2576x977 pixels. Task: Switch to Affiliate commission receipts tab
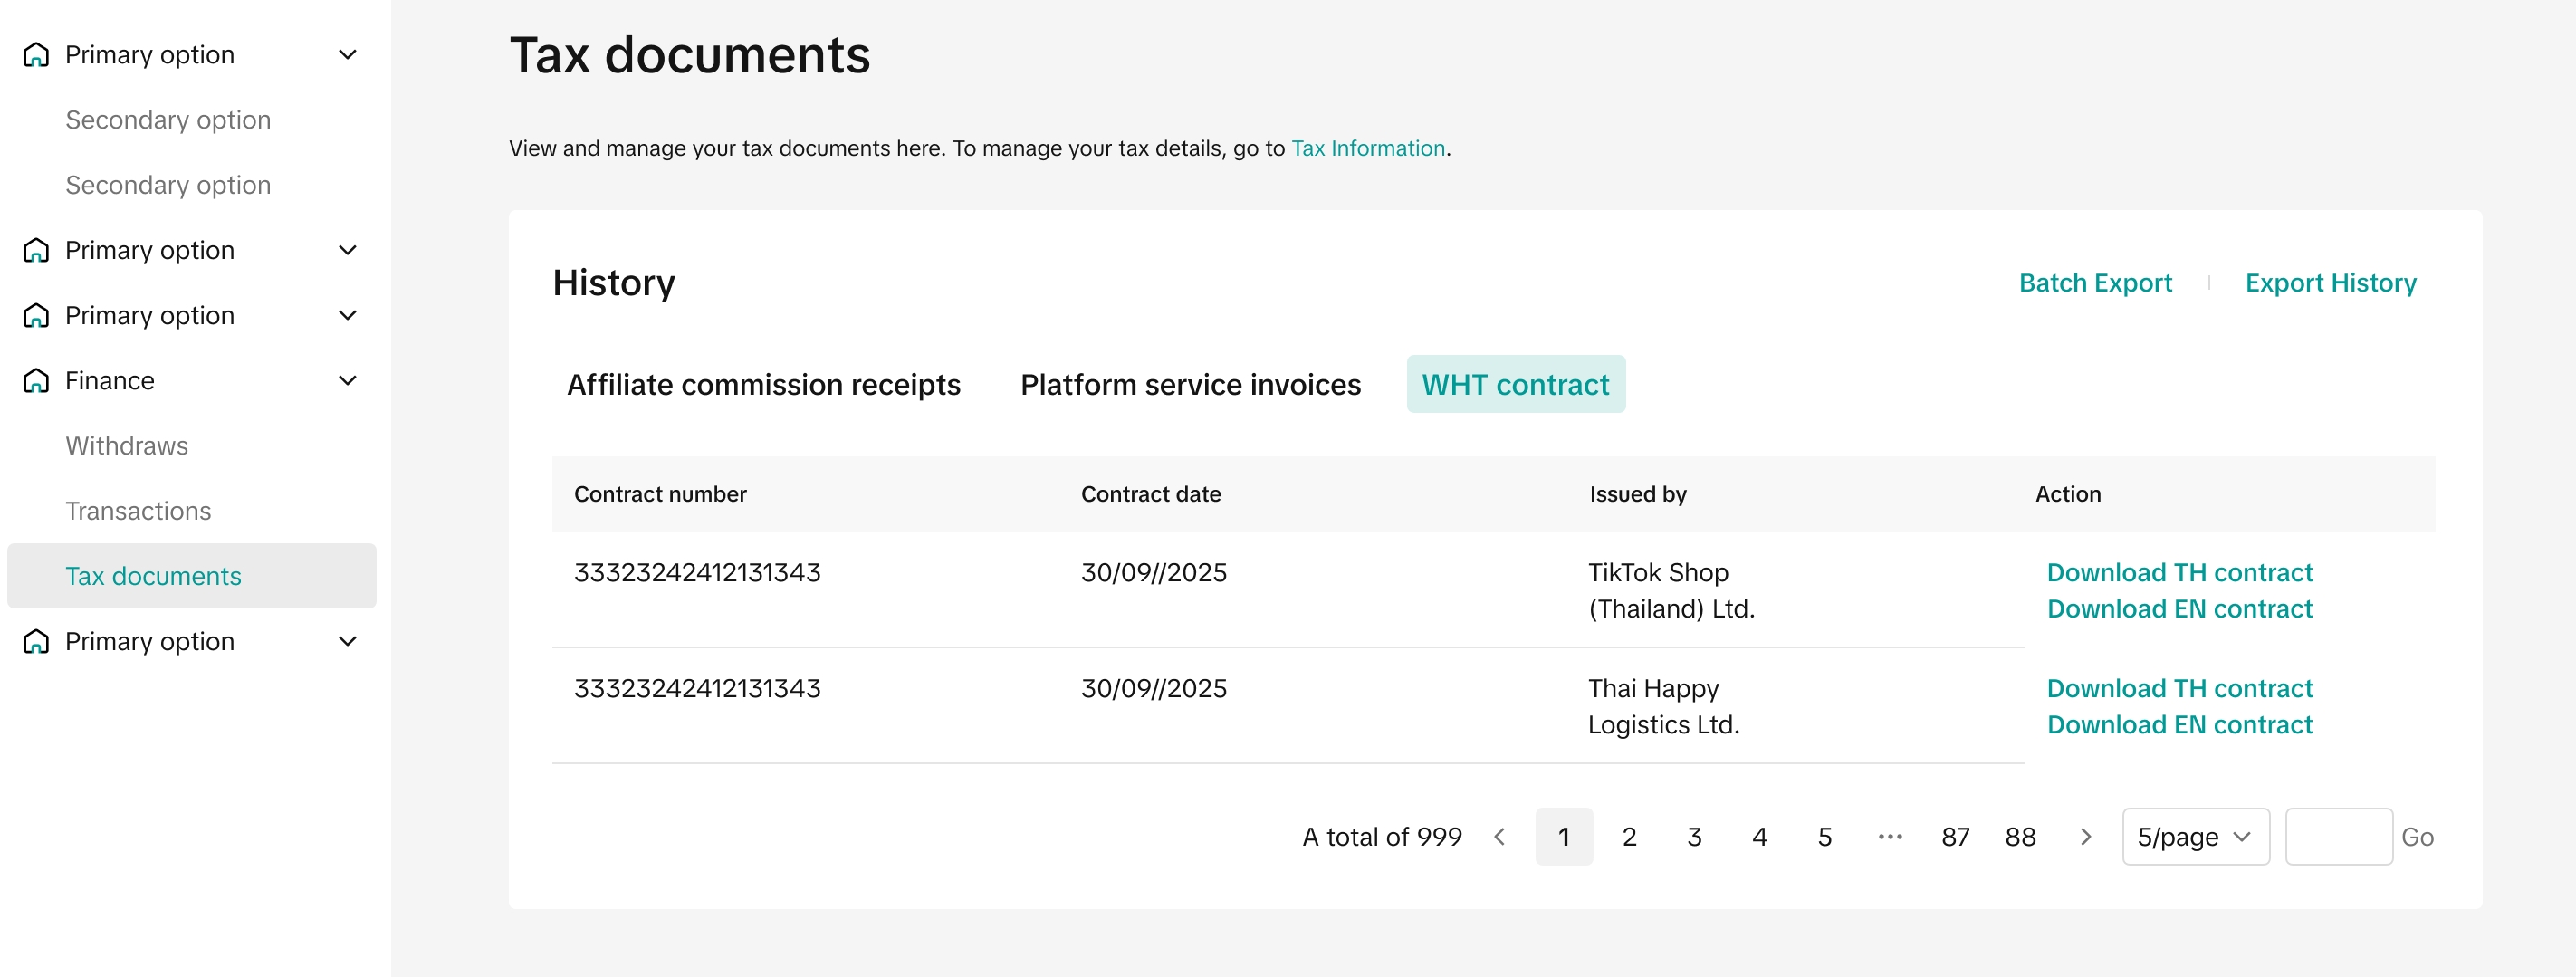click(x=763, y=385)
